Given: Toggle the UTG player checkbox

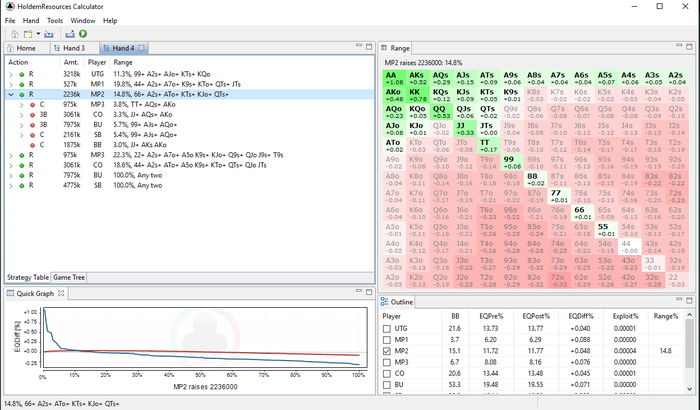Looking at the screenshot, I should 387,329.
